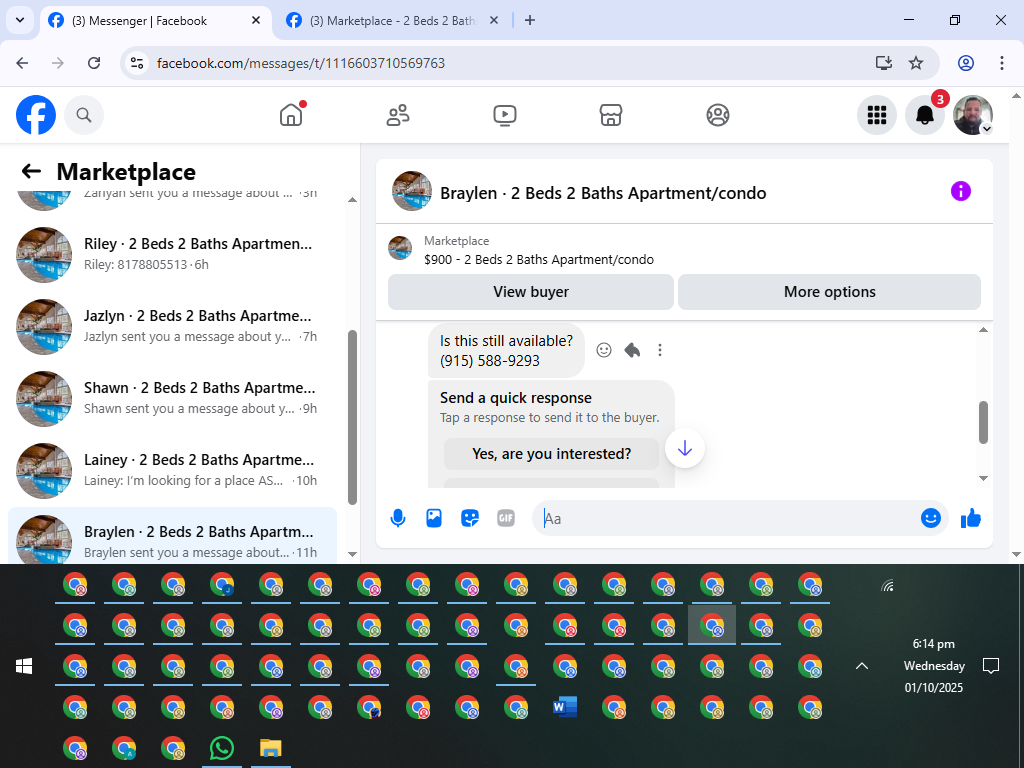Screen dimensions: 1024x768
Task: Open Shawn's conversation in the list
Action: [172, 398]
